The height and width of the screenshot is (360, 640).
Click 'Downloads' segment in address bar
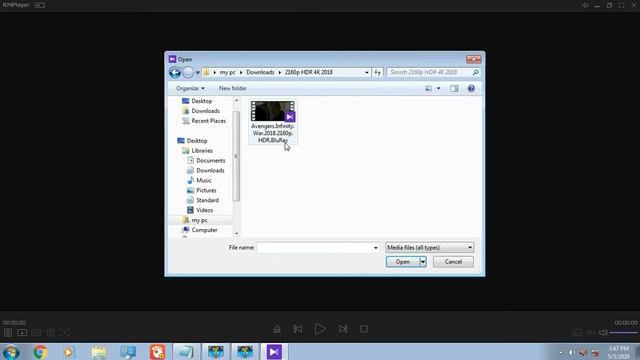[260, 72]
